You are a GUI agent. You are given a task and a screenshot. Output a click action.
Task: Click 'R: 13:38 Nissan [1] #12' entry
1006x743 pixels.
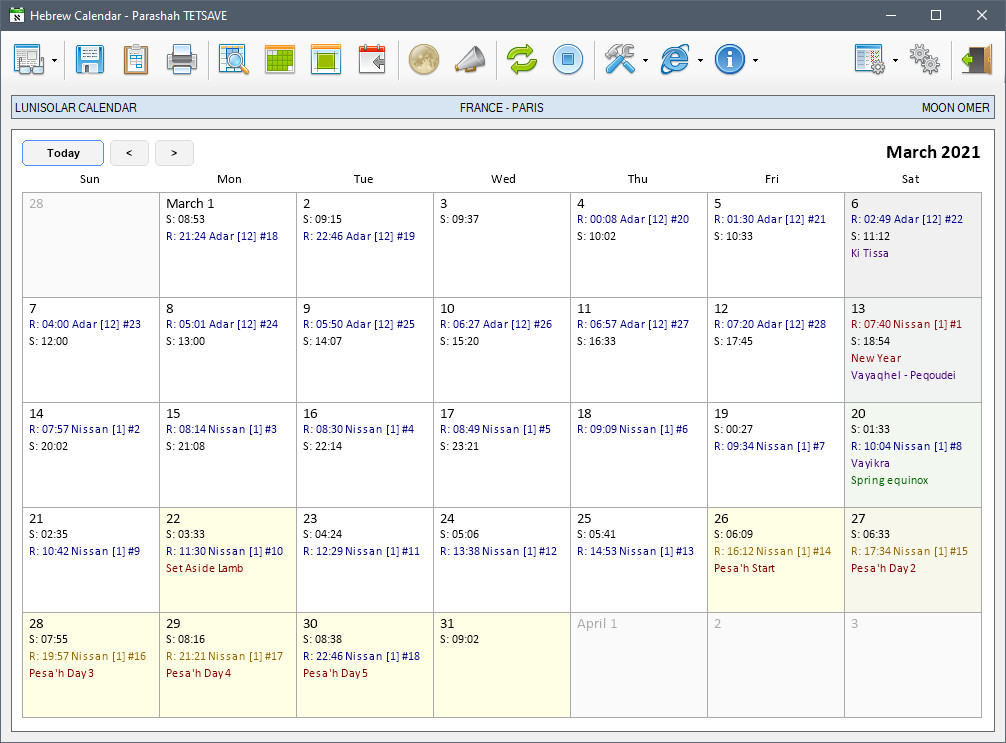[x=499, y=551]
